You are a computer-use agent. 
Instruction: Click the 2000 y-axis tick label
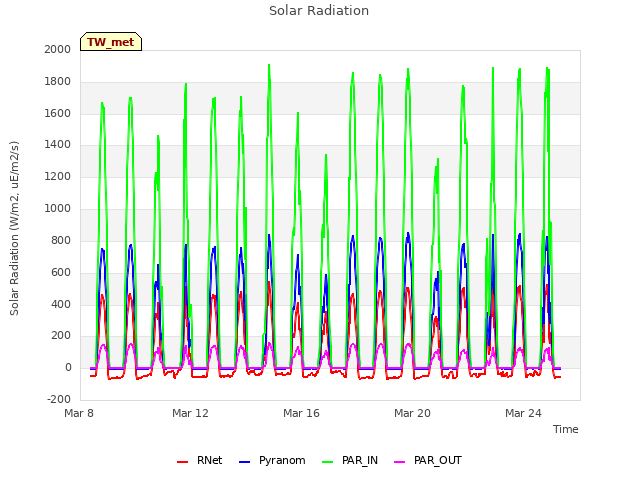pos(58,49)
